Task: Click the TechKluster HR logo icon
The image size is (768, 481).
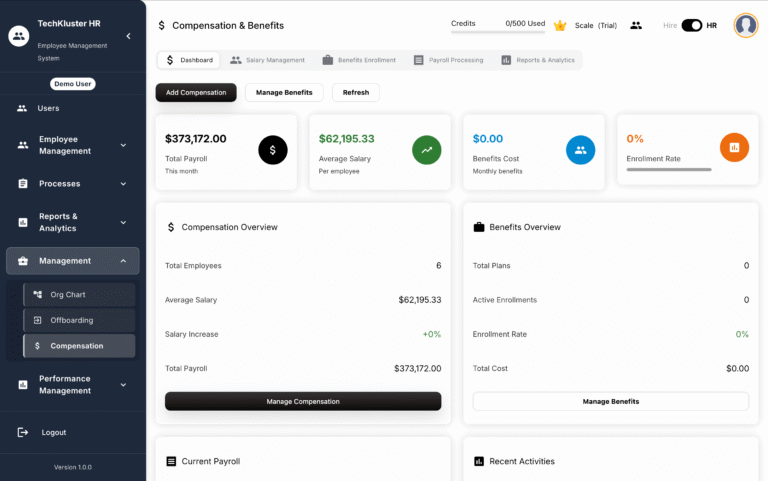Action: [x=18, y=36]
